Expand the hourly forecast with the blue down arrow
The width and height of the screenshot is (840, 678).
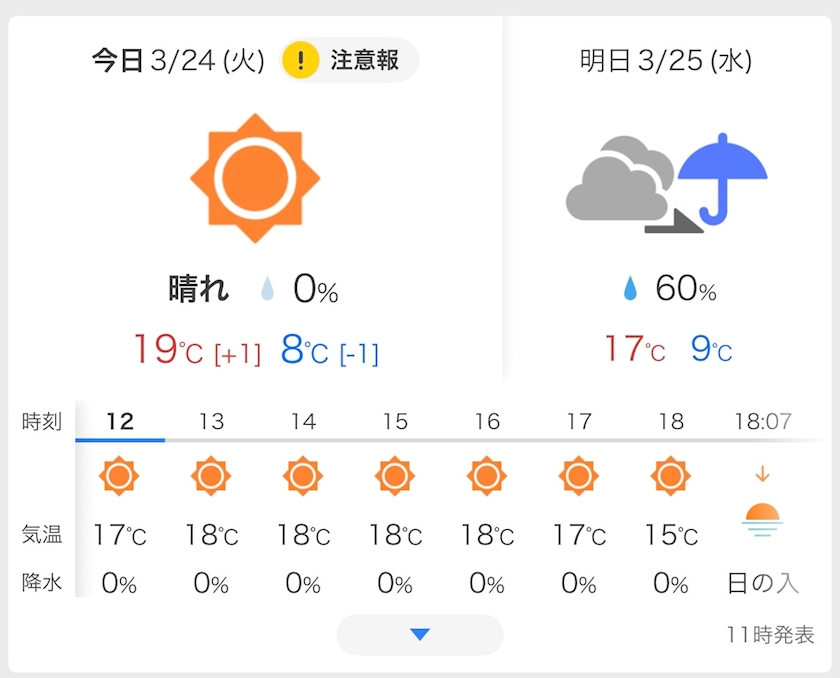420,634
